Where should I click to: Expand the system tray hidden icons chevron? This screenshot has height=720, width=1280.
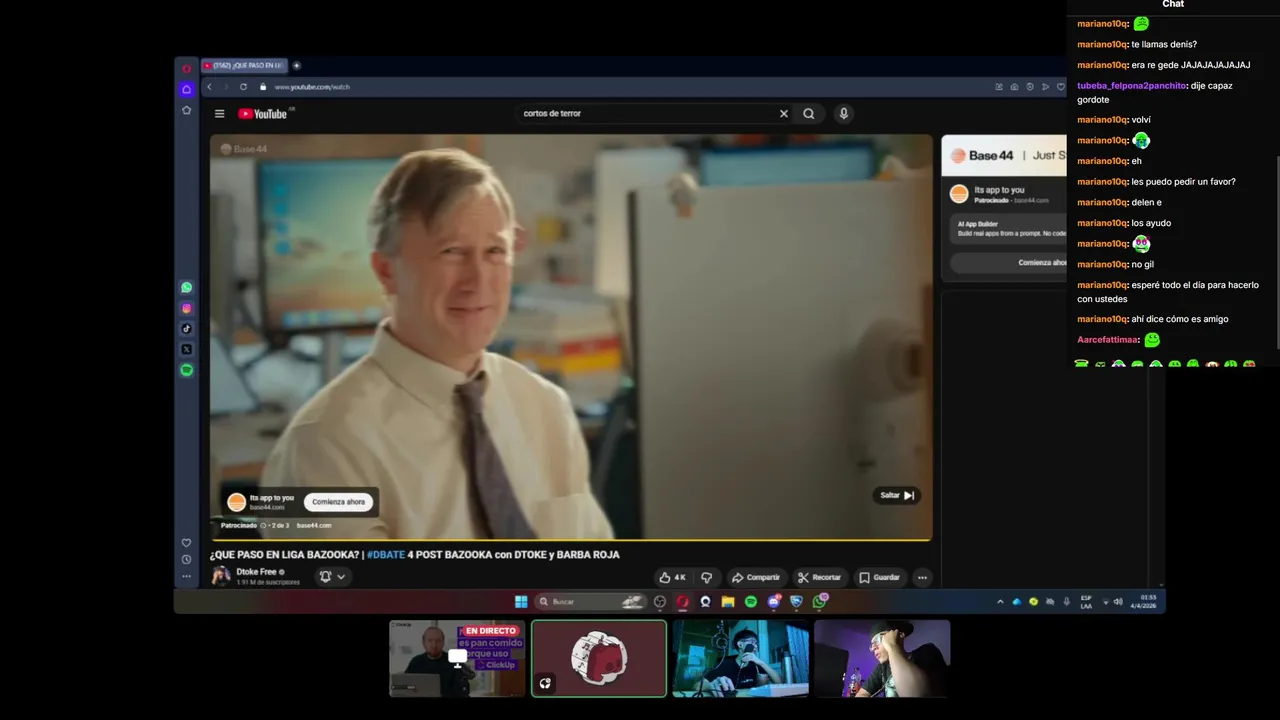point(1000,602)
